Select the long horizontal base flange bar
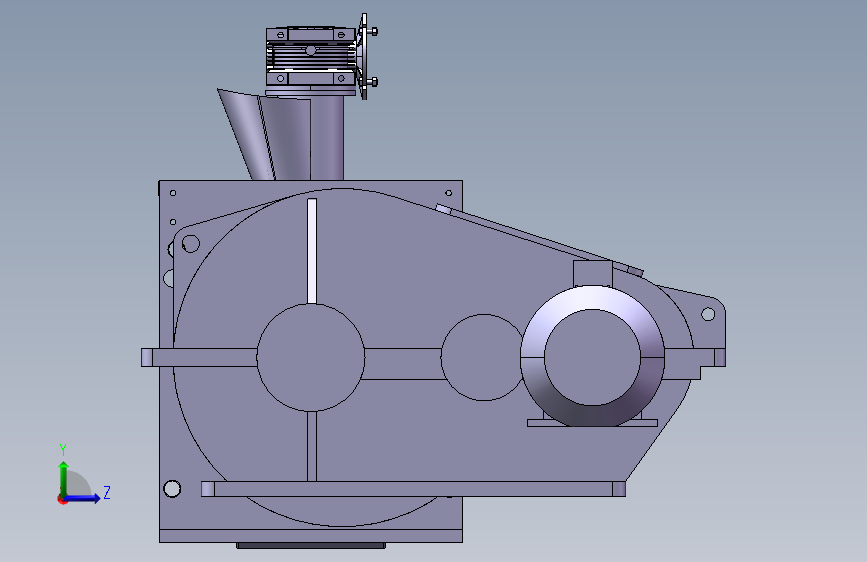Image resolution: width=867 pixels, height=562 pixels. coord(413,489)
